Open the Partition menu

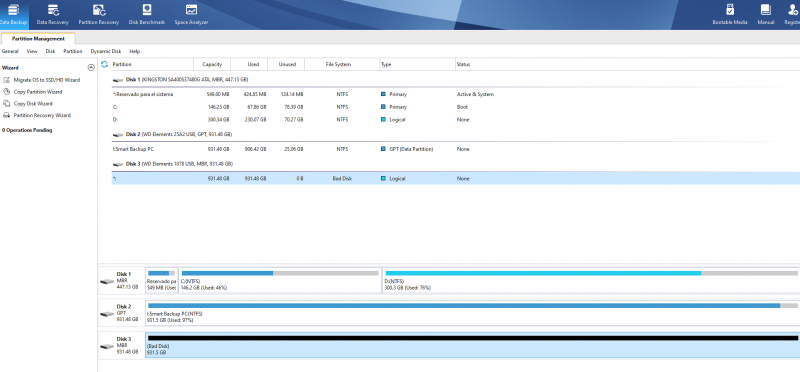(73, 52)
